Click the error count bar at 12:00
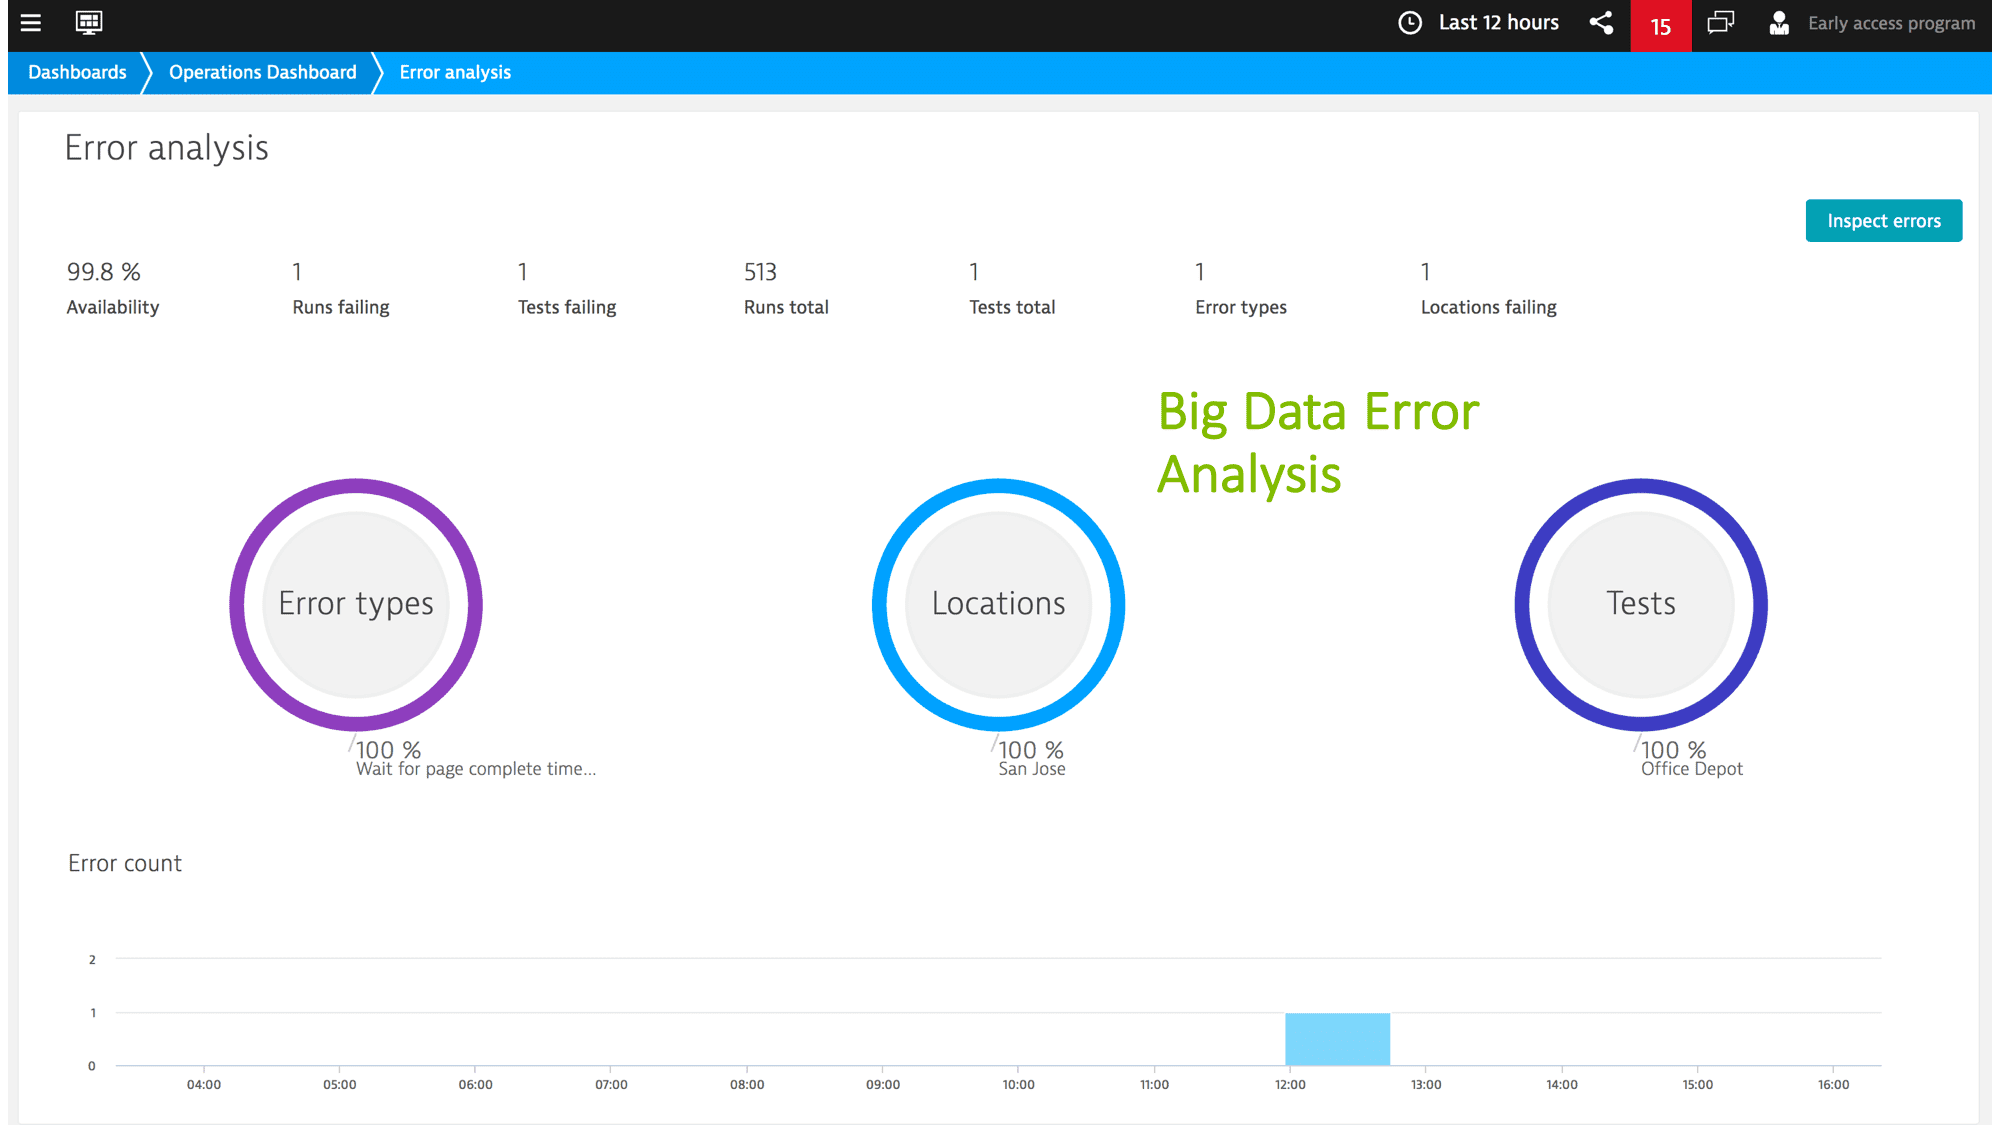 point(1337,1039)
